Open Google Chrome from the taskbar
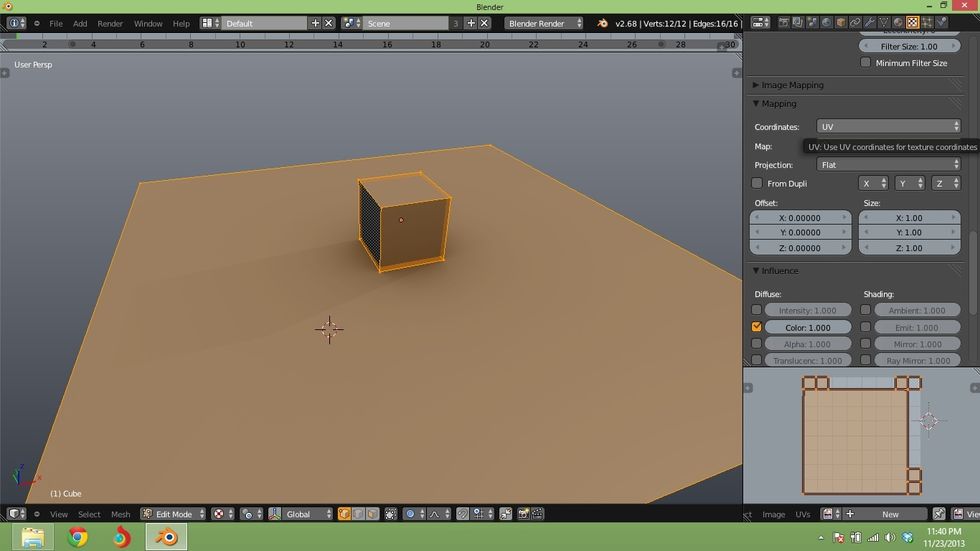The image size is (980, 551). (x=77, y=537)
